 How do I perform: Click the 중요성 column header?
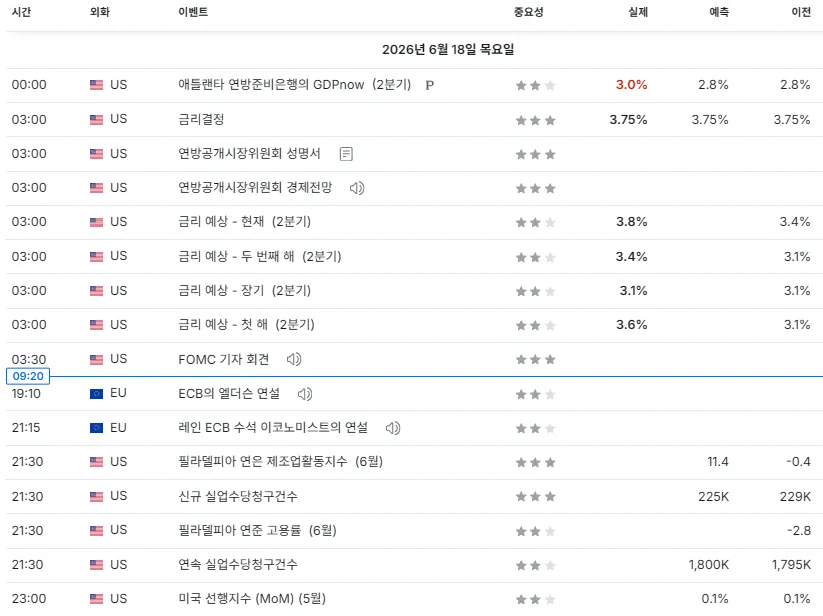[528, 12]
